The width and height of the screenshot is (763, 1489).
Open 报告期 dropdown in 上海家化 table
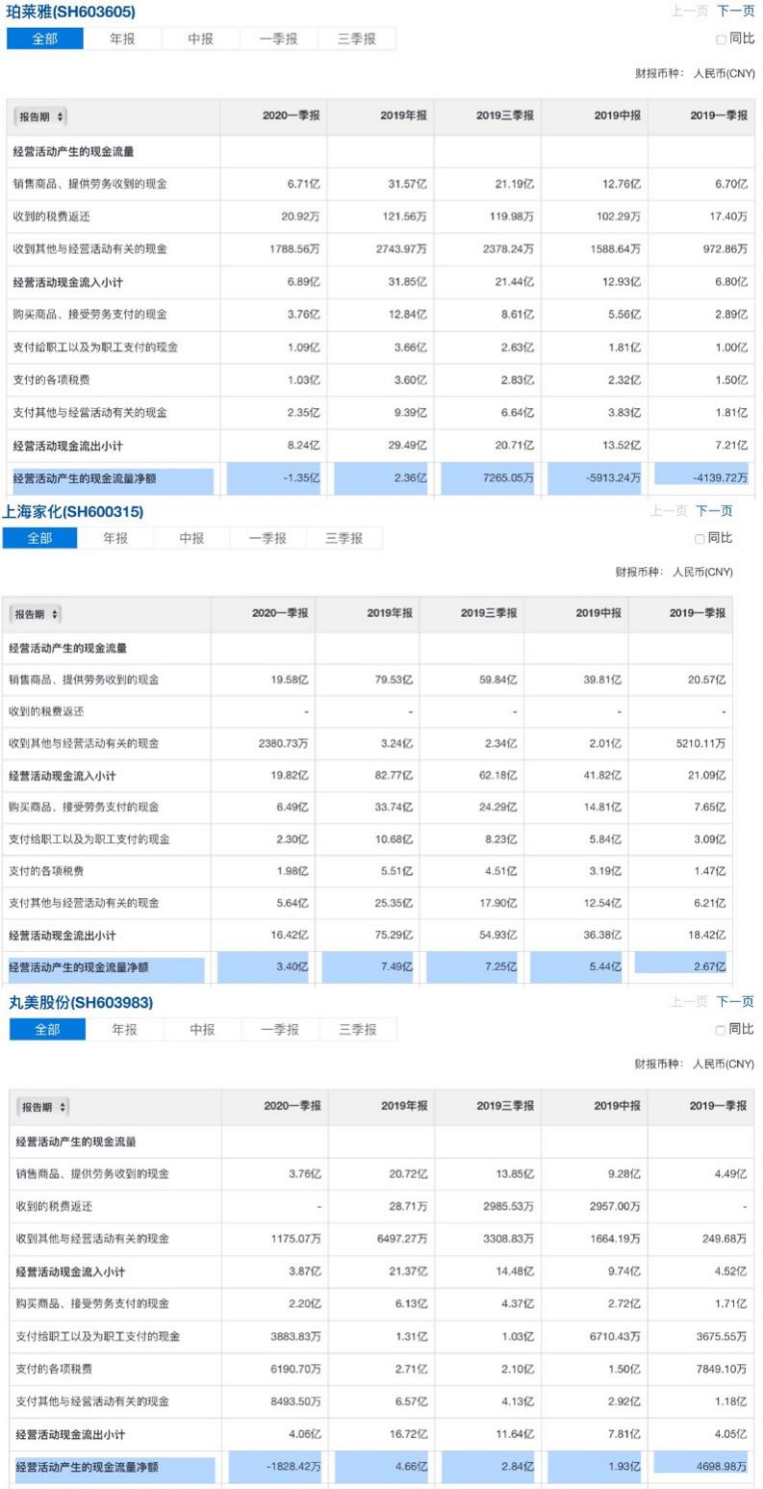38,613
